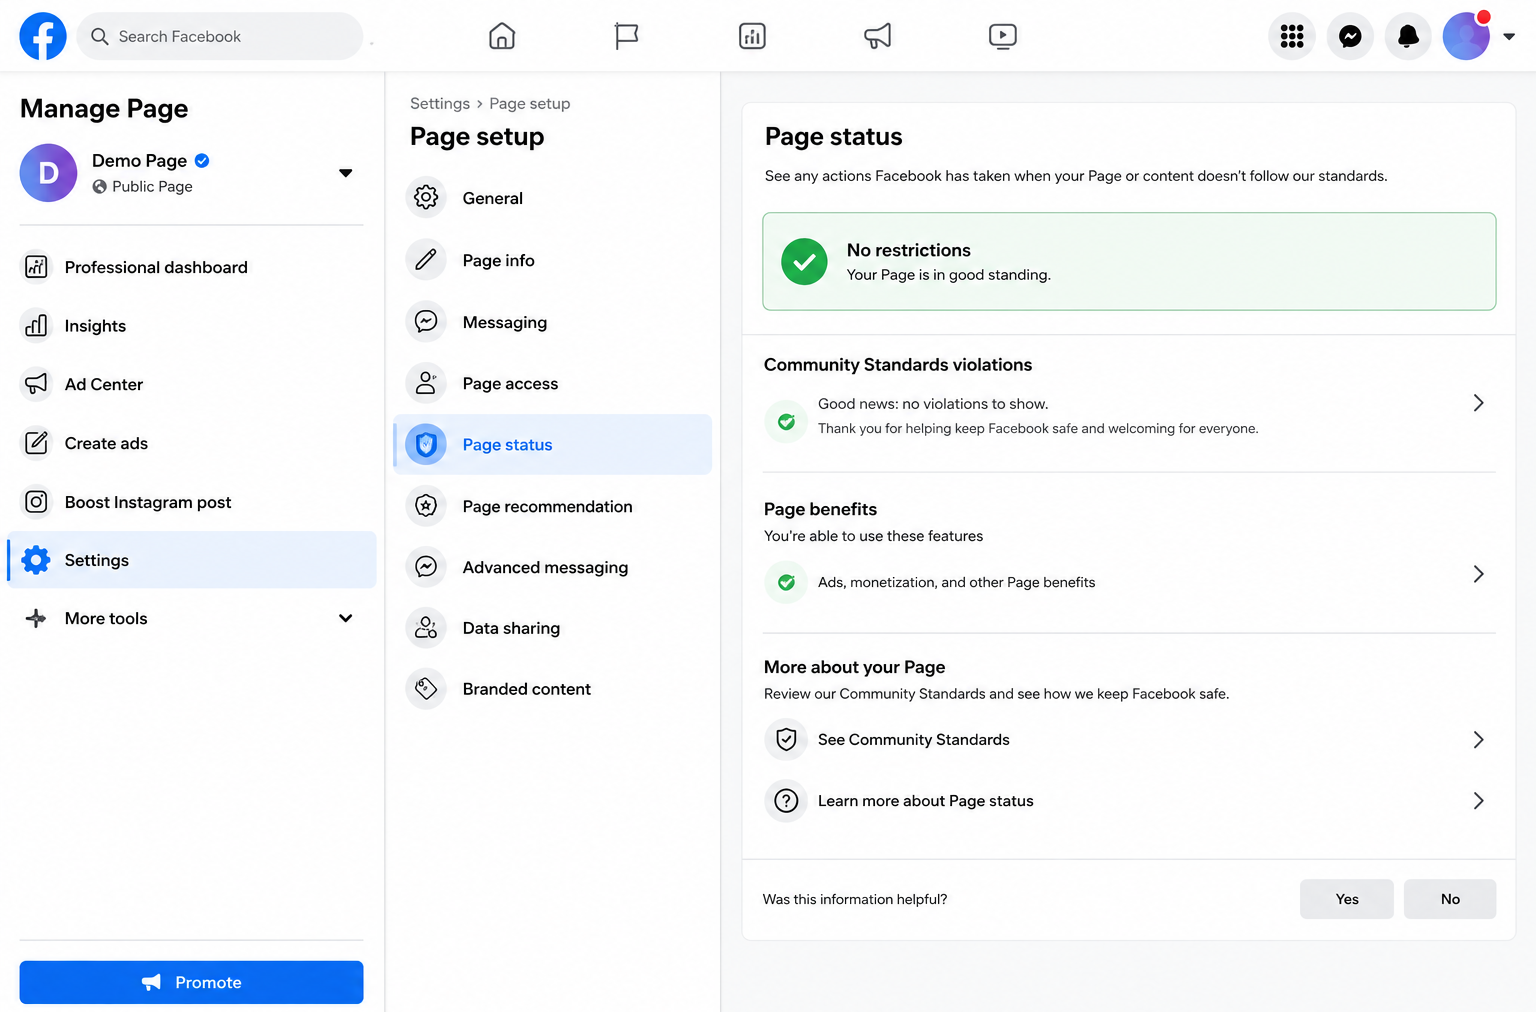Click the No restrictions green checkmark
The height and width of the screenshot is (1012, 1536).
[x=804, y=262]
